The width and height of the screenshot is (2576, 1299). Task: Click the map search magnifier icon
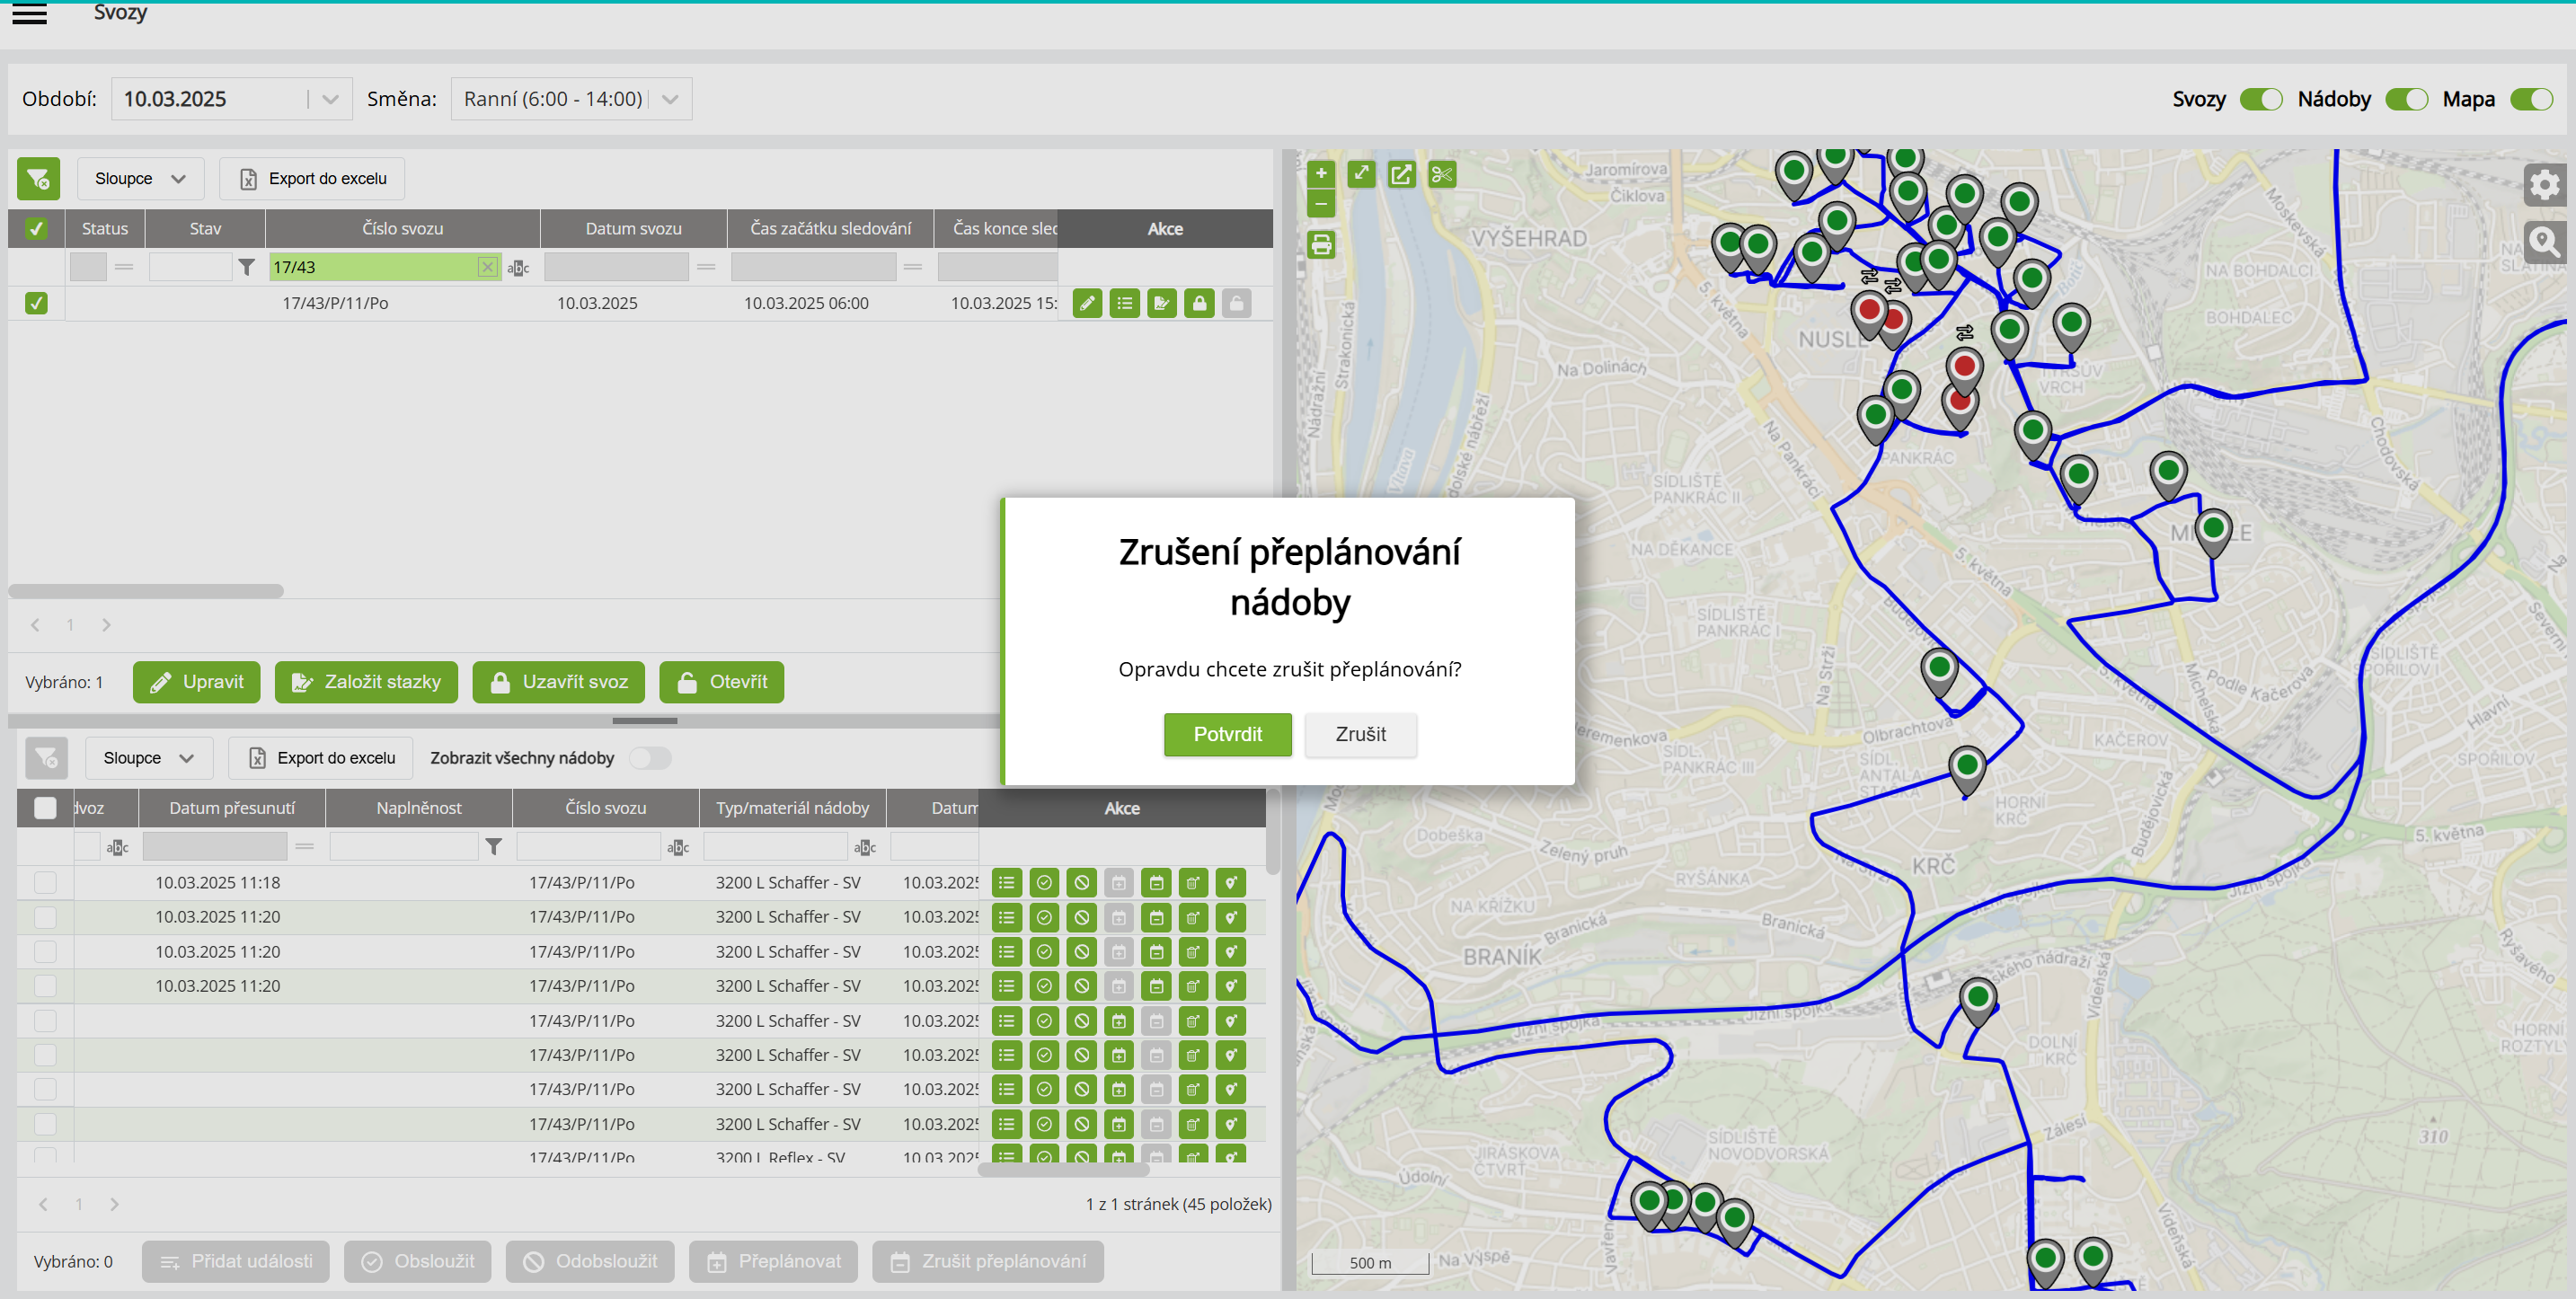coord(2544,242)
